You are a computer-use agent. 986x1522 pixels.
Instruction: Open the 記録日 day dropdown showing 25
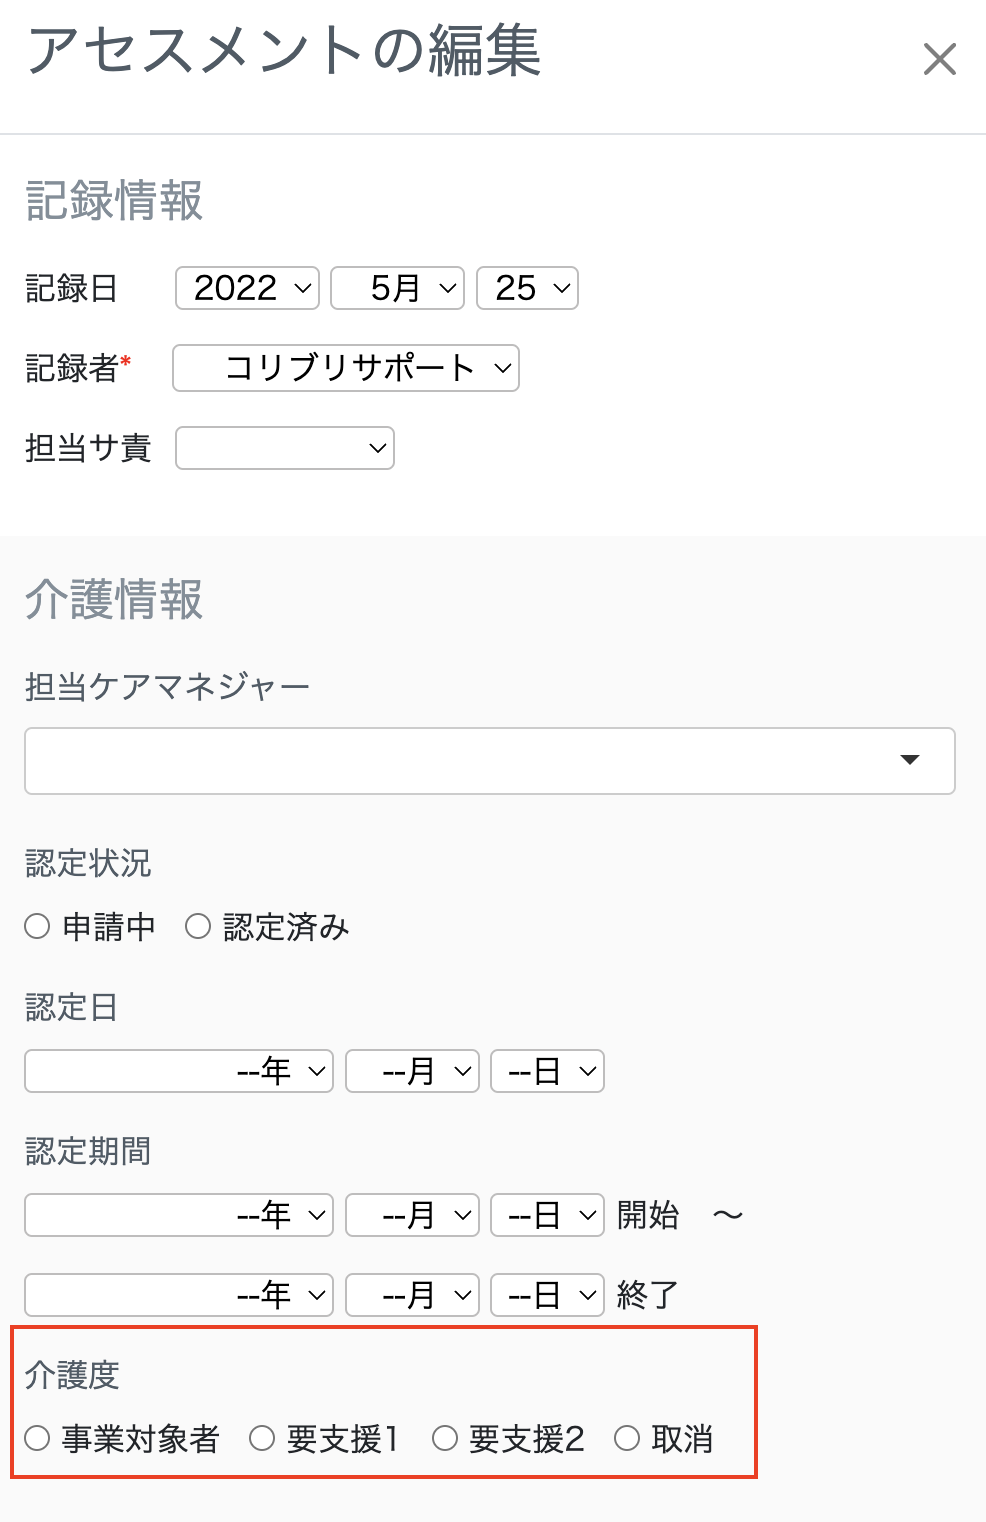[527, 288]
